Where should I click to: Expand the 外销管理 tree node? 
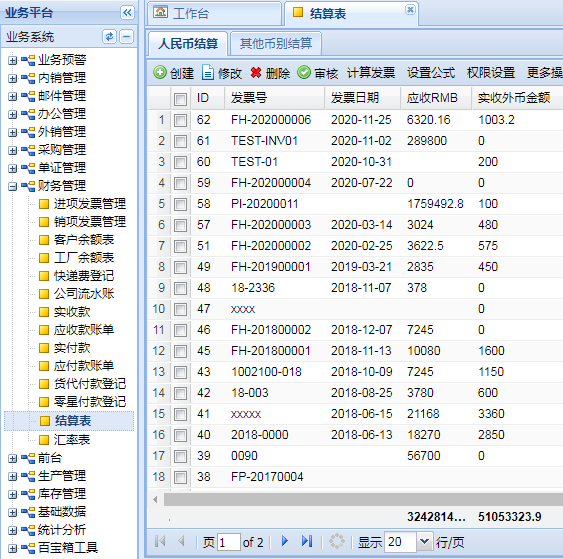coord(12,132)
